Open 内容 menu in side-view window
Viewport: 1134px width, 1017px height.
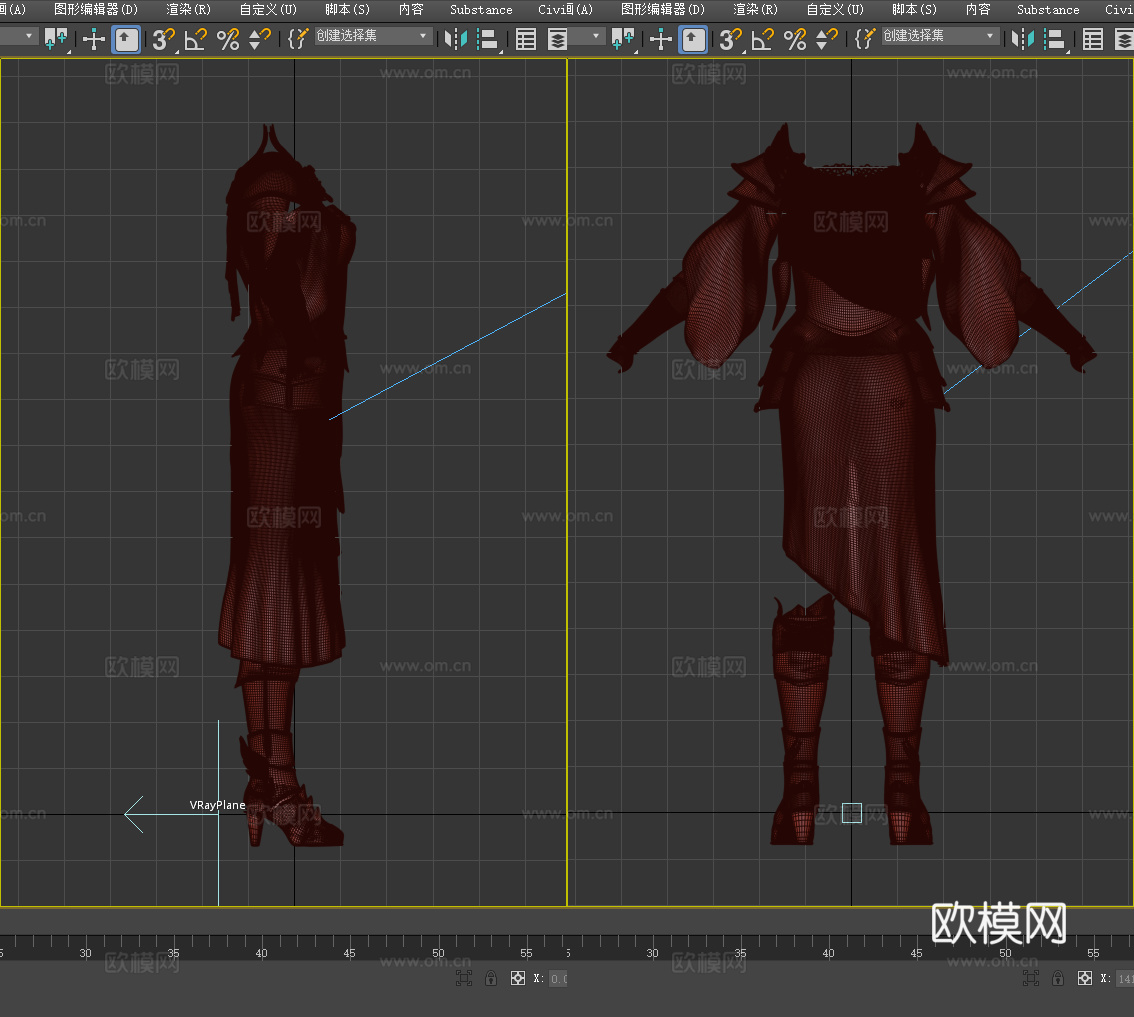click(x=411, y=9)
